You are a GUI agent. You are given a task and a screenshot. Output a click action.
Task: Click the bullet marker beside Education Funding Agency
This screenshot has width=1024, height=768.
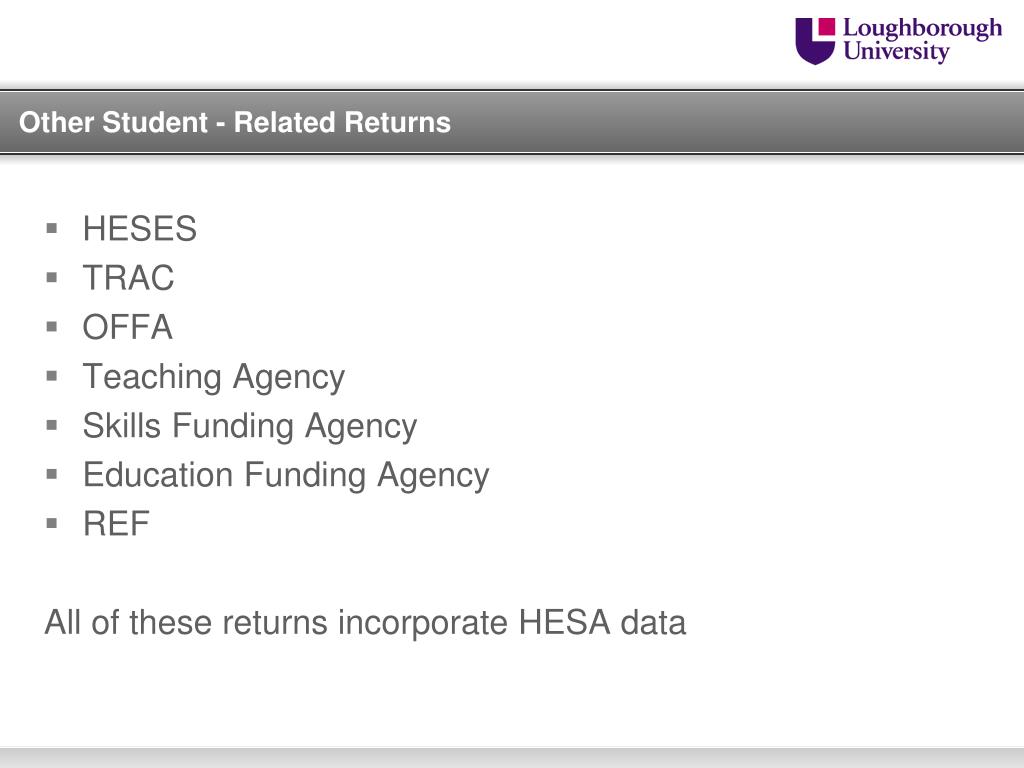click(52, 474)
